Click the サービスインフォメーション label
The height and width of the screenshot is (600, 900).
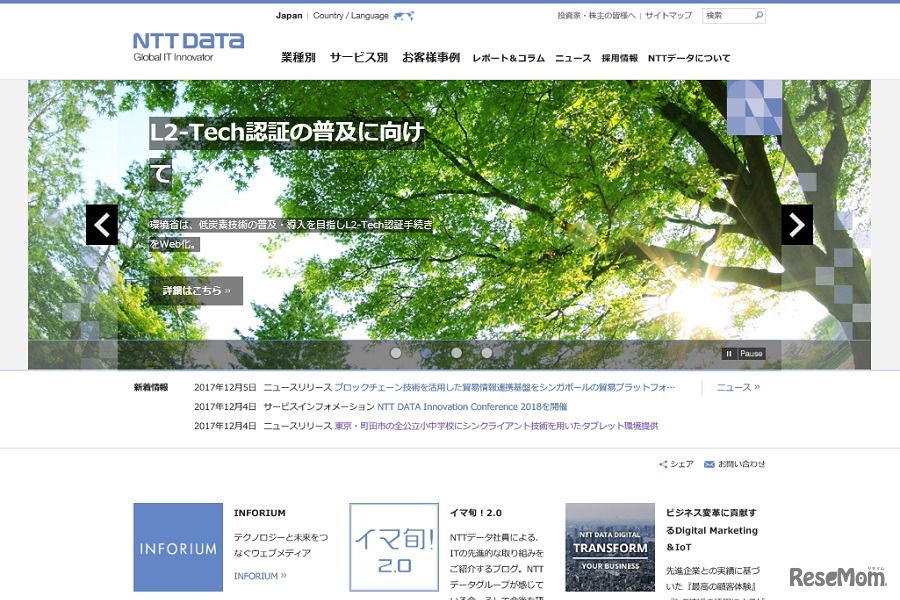(x=319, y=407)
